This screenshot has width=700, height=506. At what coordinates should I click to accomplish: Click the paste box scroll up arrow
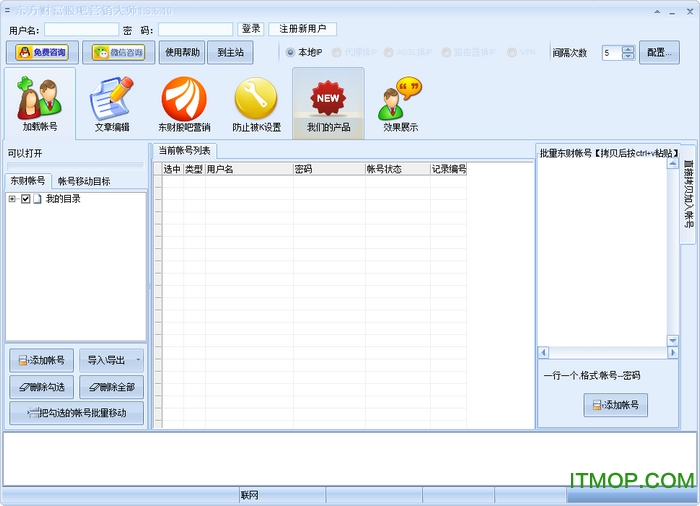click(673, 164)
